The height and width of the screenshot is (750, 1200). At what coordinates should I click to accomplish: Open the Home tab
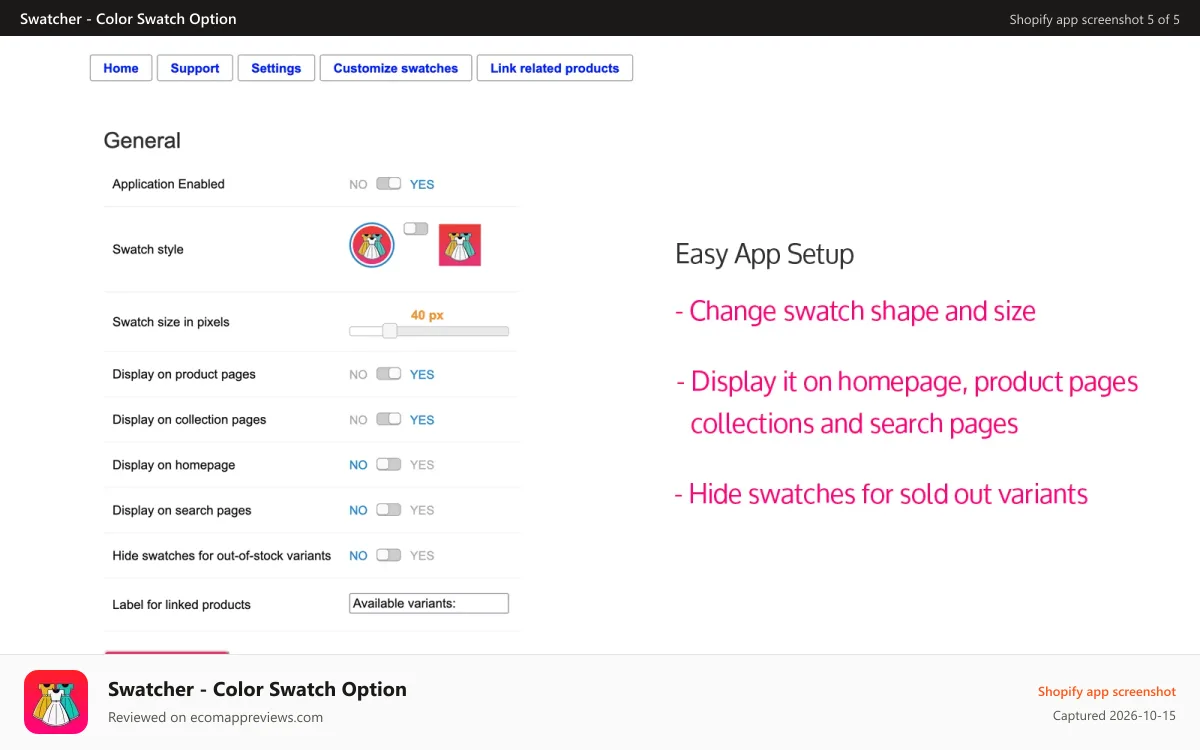click(x=121, y=68)
